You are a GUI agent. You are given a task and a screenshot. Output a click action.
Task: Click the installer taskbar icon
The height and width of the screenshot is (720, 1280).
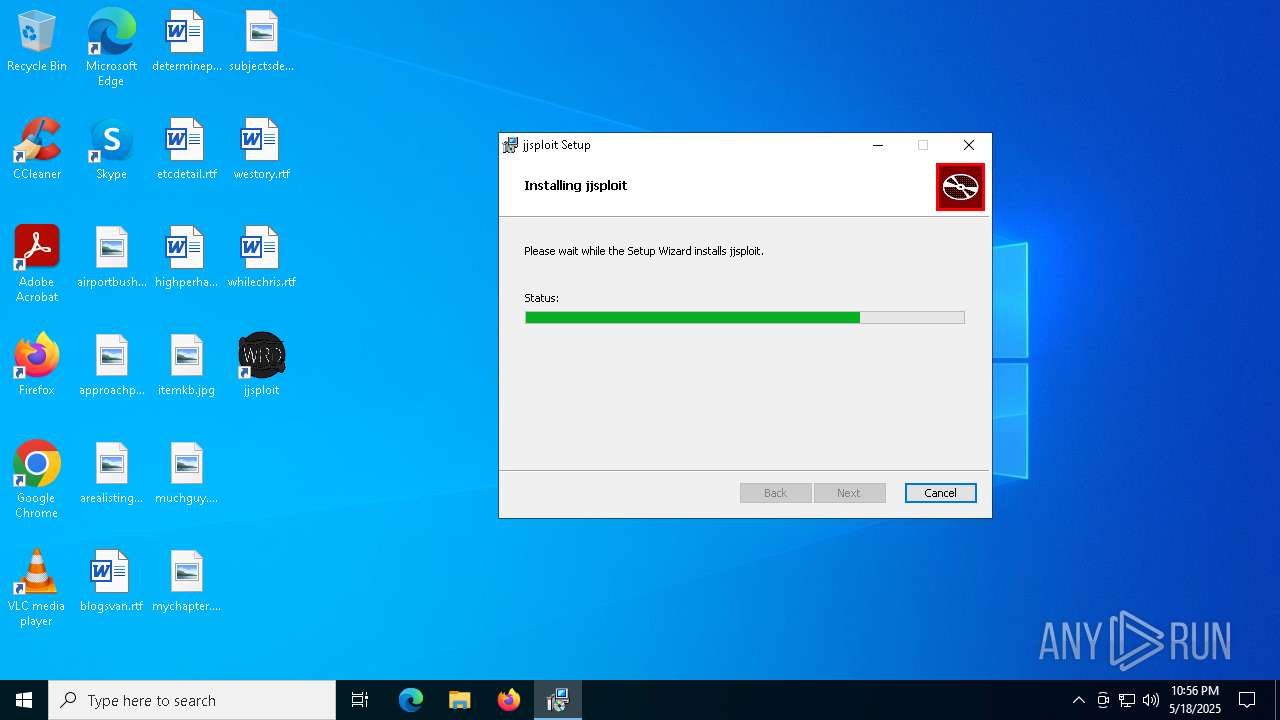558,700
